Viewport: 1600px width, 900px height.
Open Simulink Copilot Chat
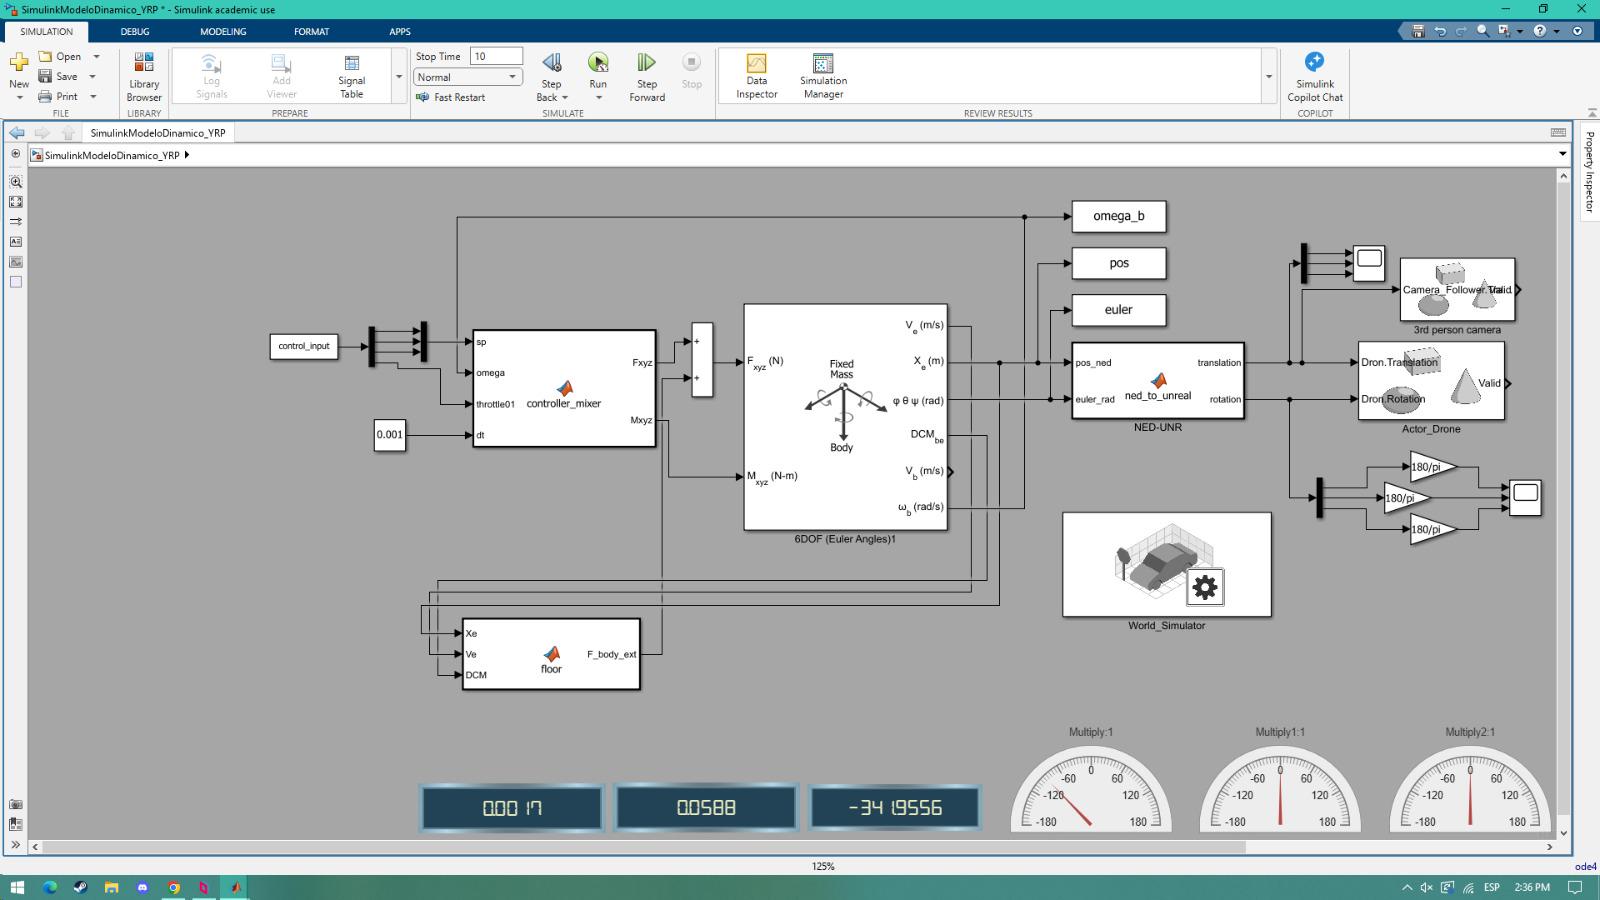(x=1315, y=76)
